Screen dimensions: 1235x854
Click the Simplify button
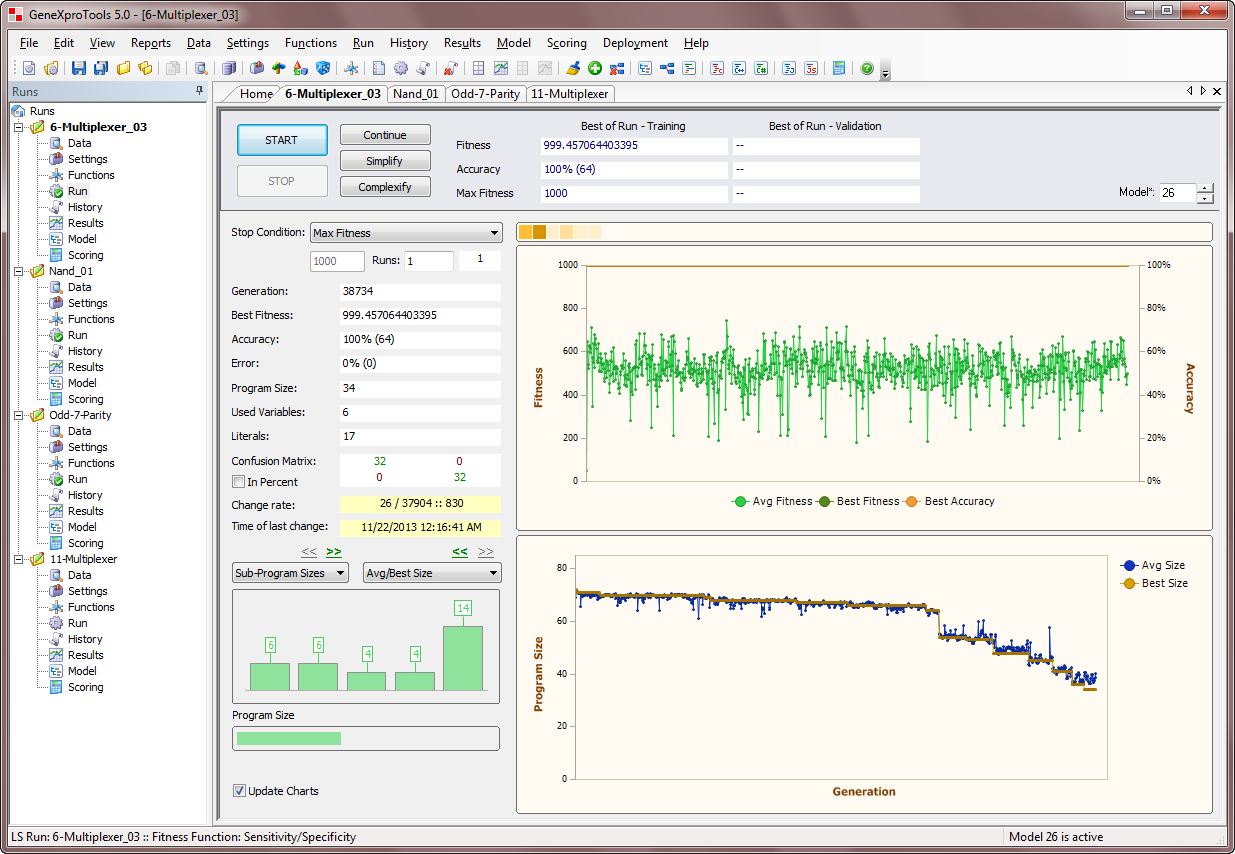[x=385, y=161]
